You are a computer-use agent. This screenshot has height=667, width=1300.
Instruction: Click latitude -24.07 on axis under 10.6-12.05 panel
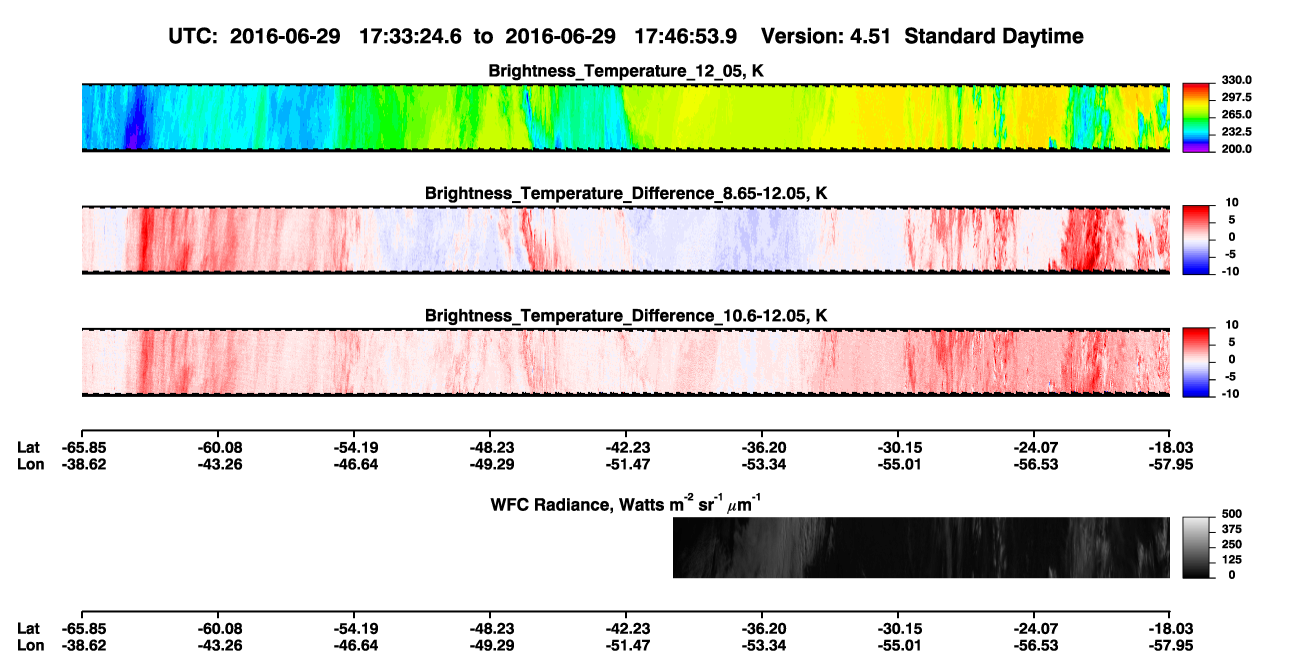coord(1034,447)
